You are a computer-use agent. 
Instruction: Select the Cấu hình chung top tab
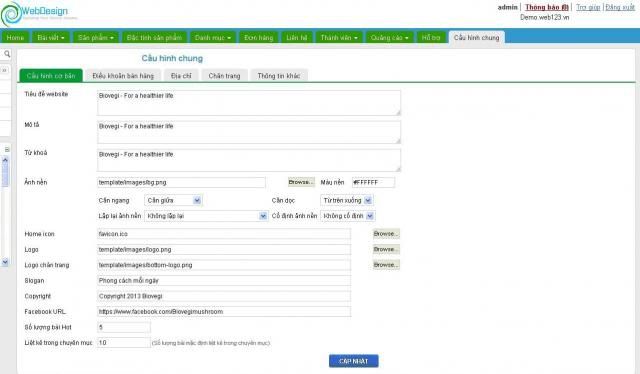476,38
